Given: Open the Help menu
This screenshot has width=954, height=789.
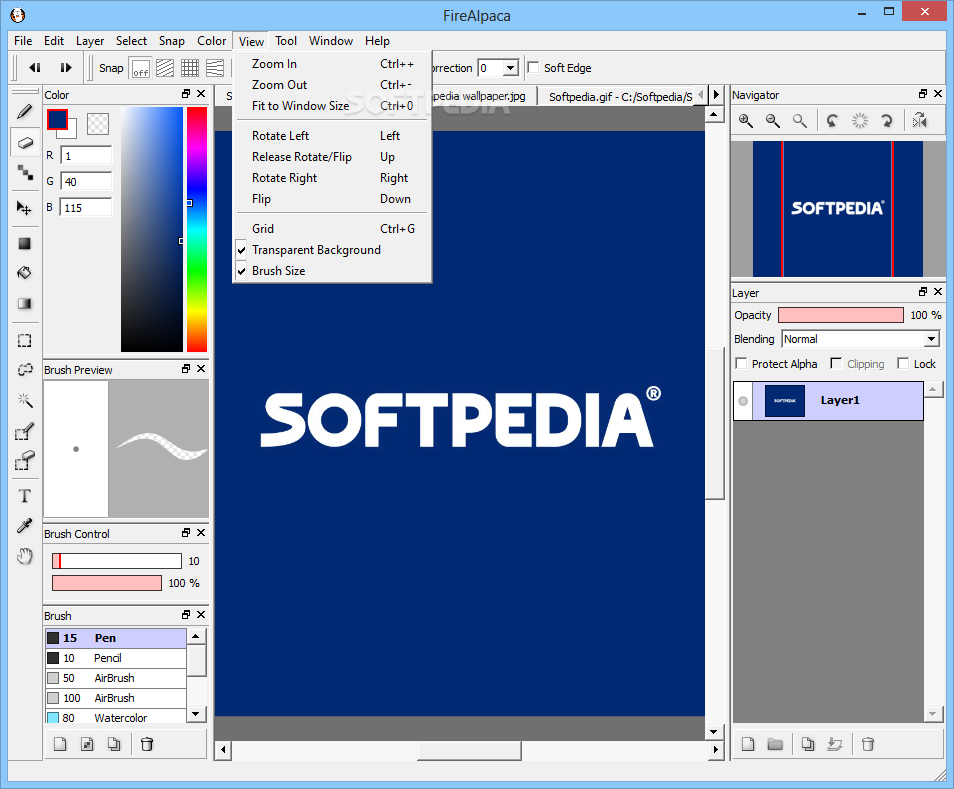Looking at the screenshot, I should tap(377, 41).
